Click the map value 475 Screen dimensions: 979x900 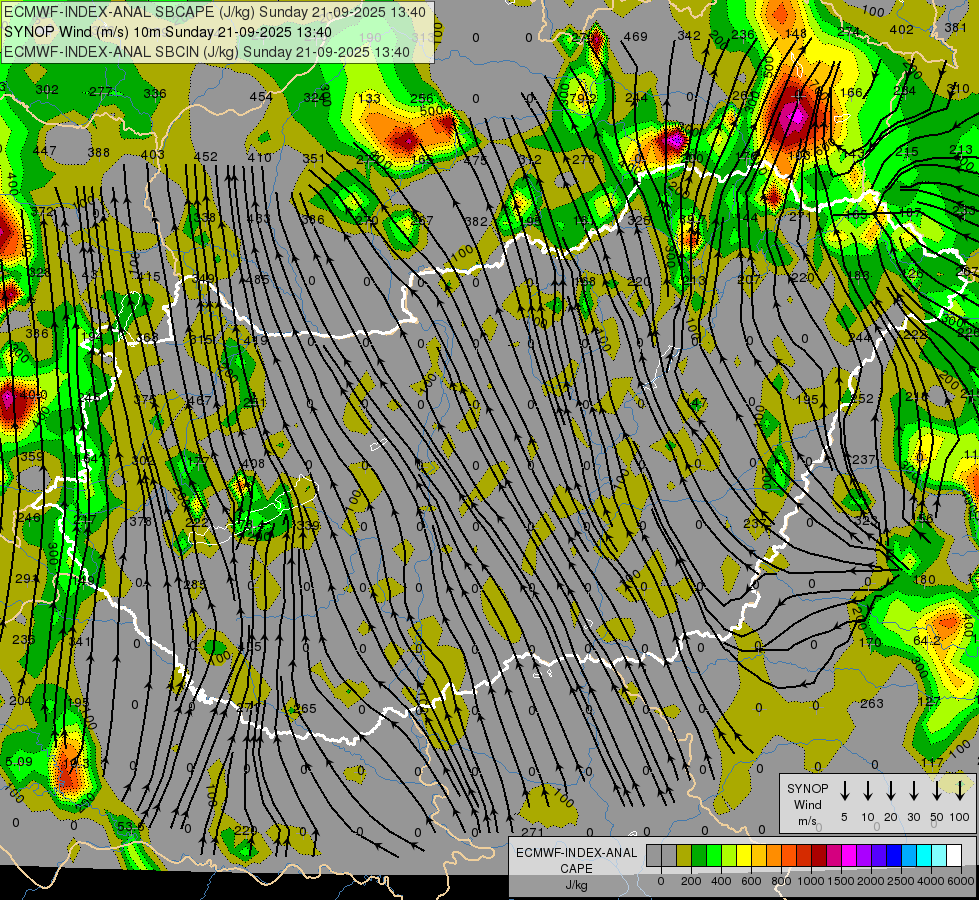476,161
